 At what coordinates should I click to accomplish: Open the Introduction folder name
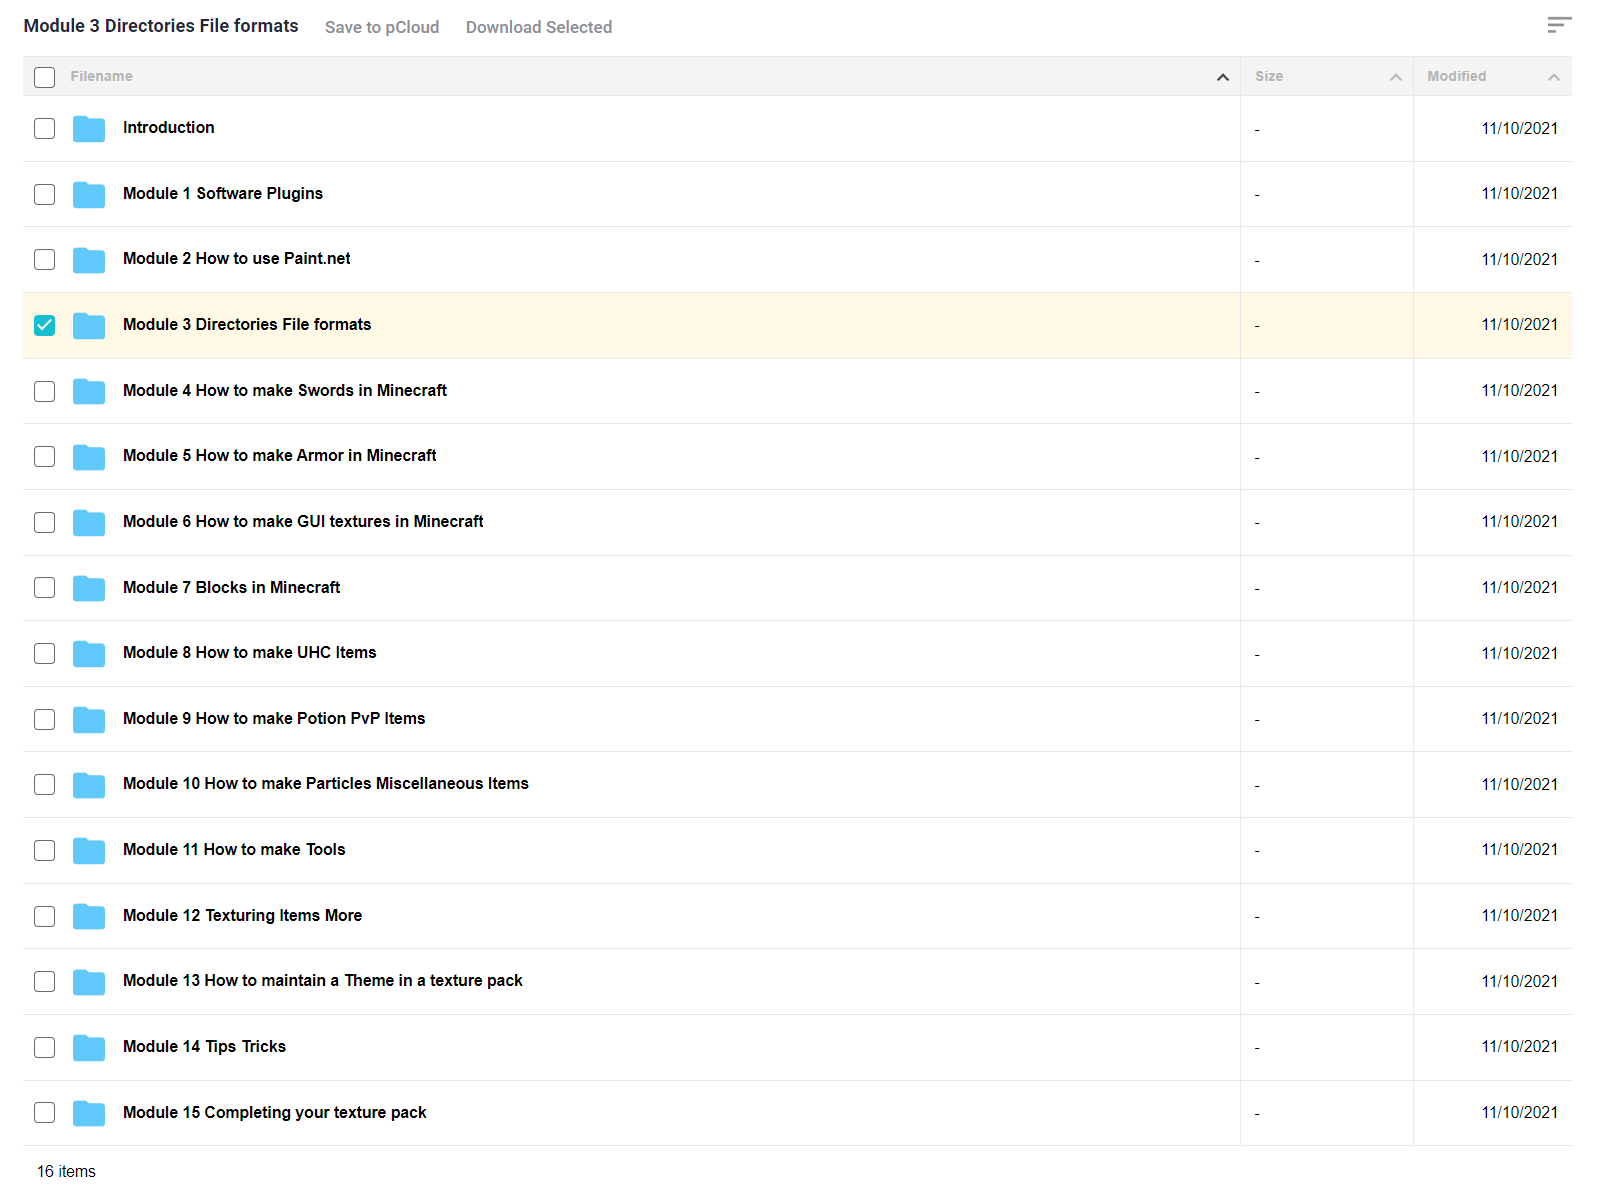pyautogui.click(x=169, y=127)
